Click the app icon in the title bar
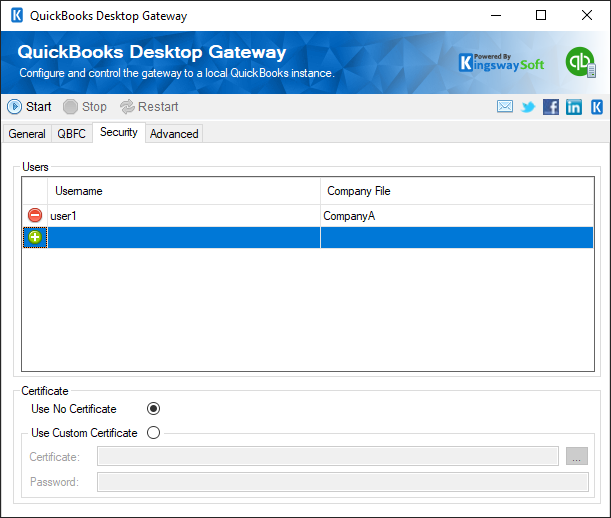Screen dimensions: 611x518 tap(17, 16)
